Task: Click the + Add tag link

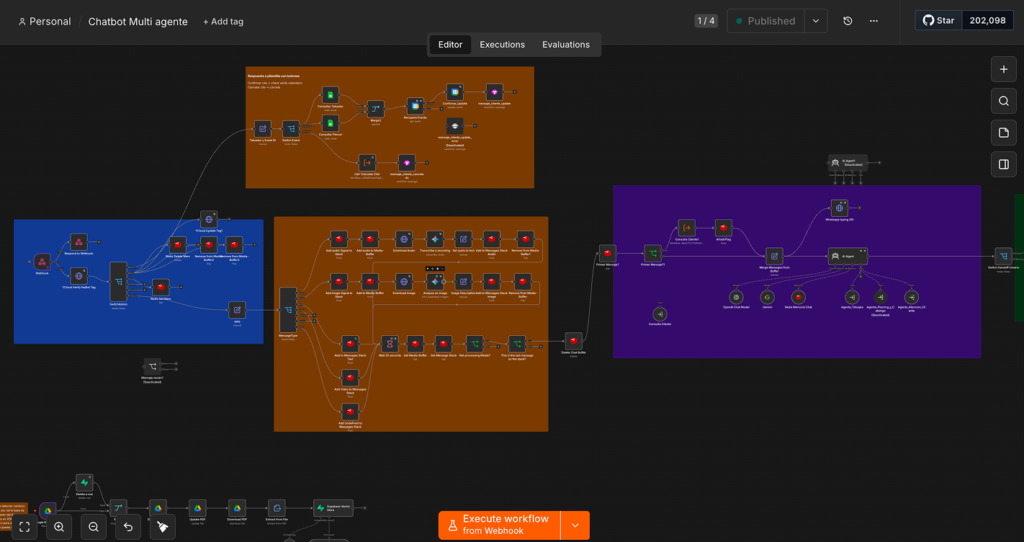Action: (223, 22)
